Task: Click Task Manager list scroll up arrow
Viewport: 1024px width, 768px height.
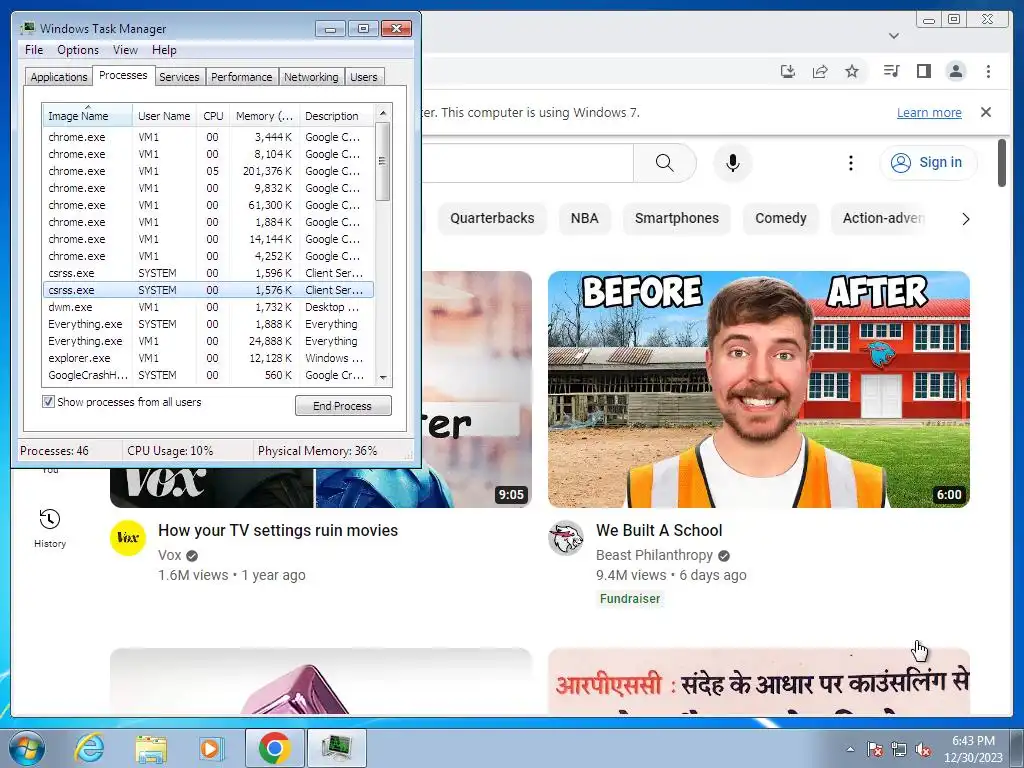Action: pos(383,113)
